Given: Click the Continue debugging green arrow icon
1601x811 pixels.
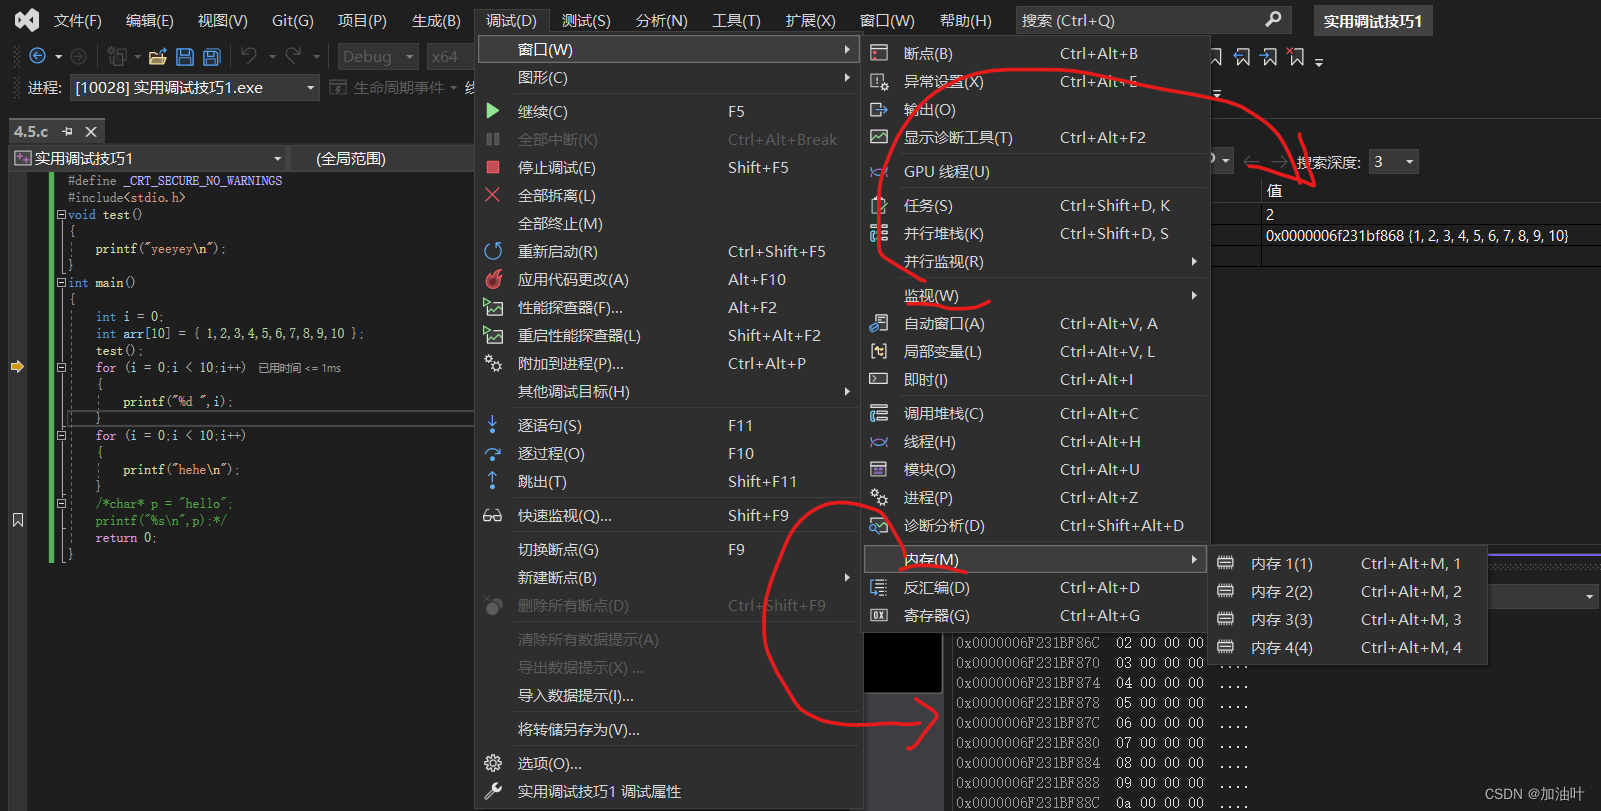Looking at the screenshot, I should coord(493,111).
